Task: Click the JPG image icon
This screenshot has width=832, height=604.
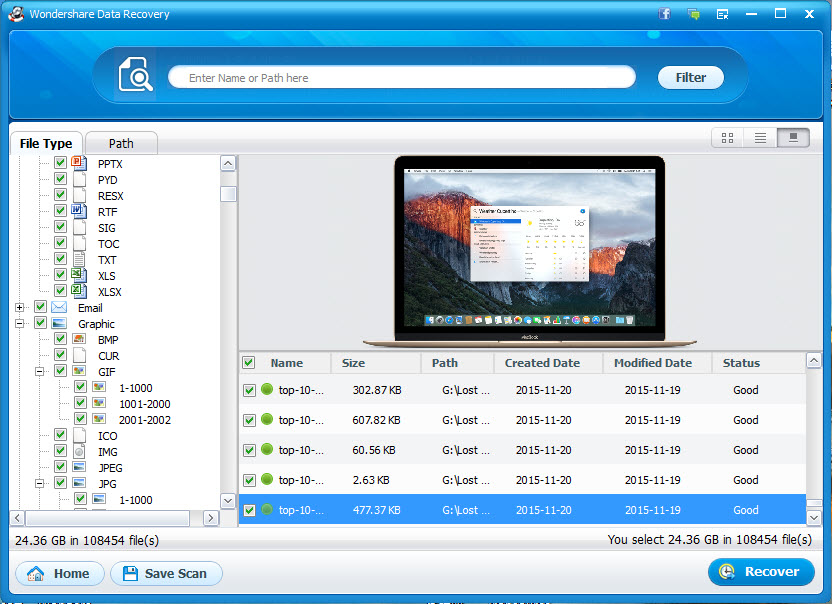Action: (79, 482)
